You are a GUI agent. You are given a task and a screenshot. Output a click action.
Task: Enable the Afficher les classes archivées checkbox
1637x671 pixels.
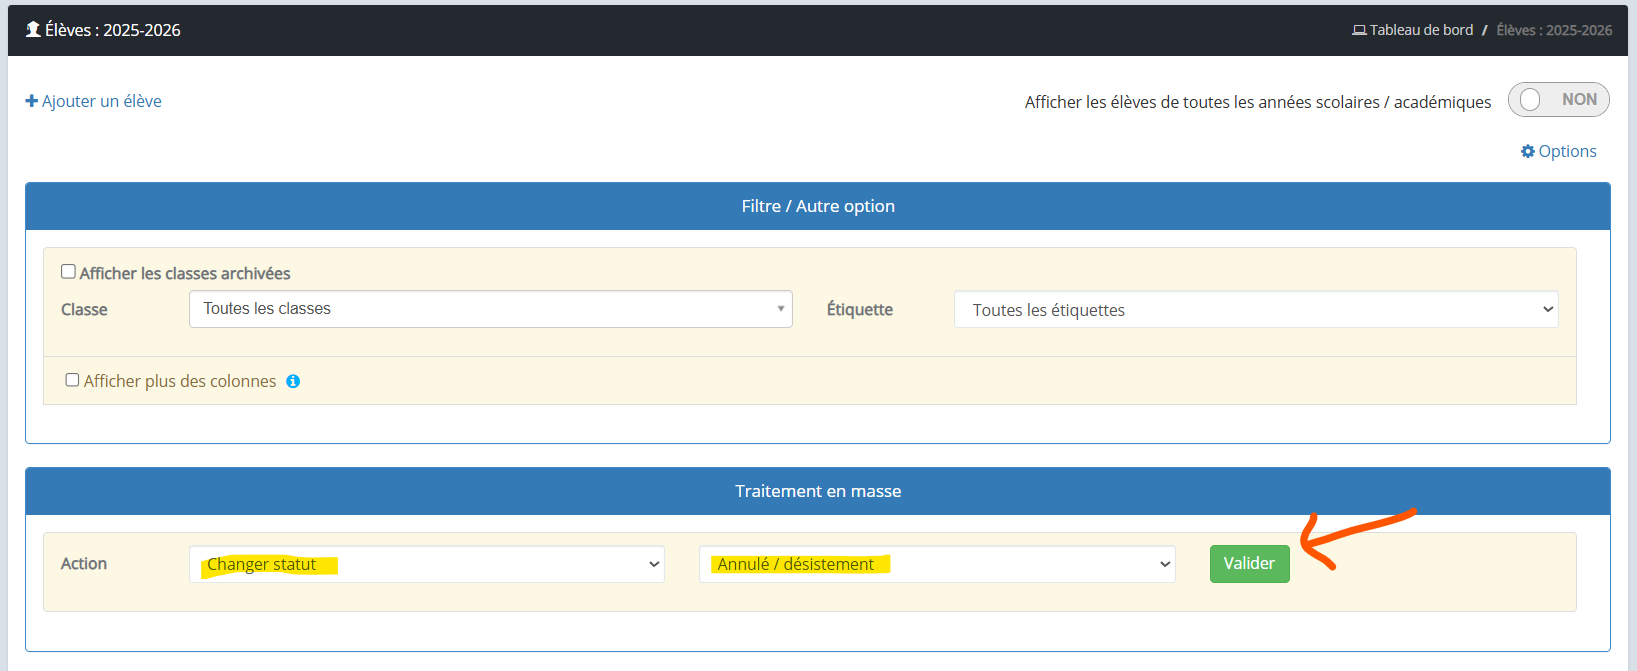click(68, 272)
